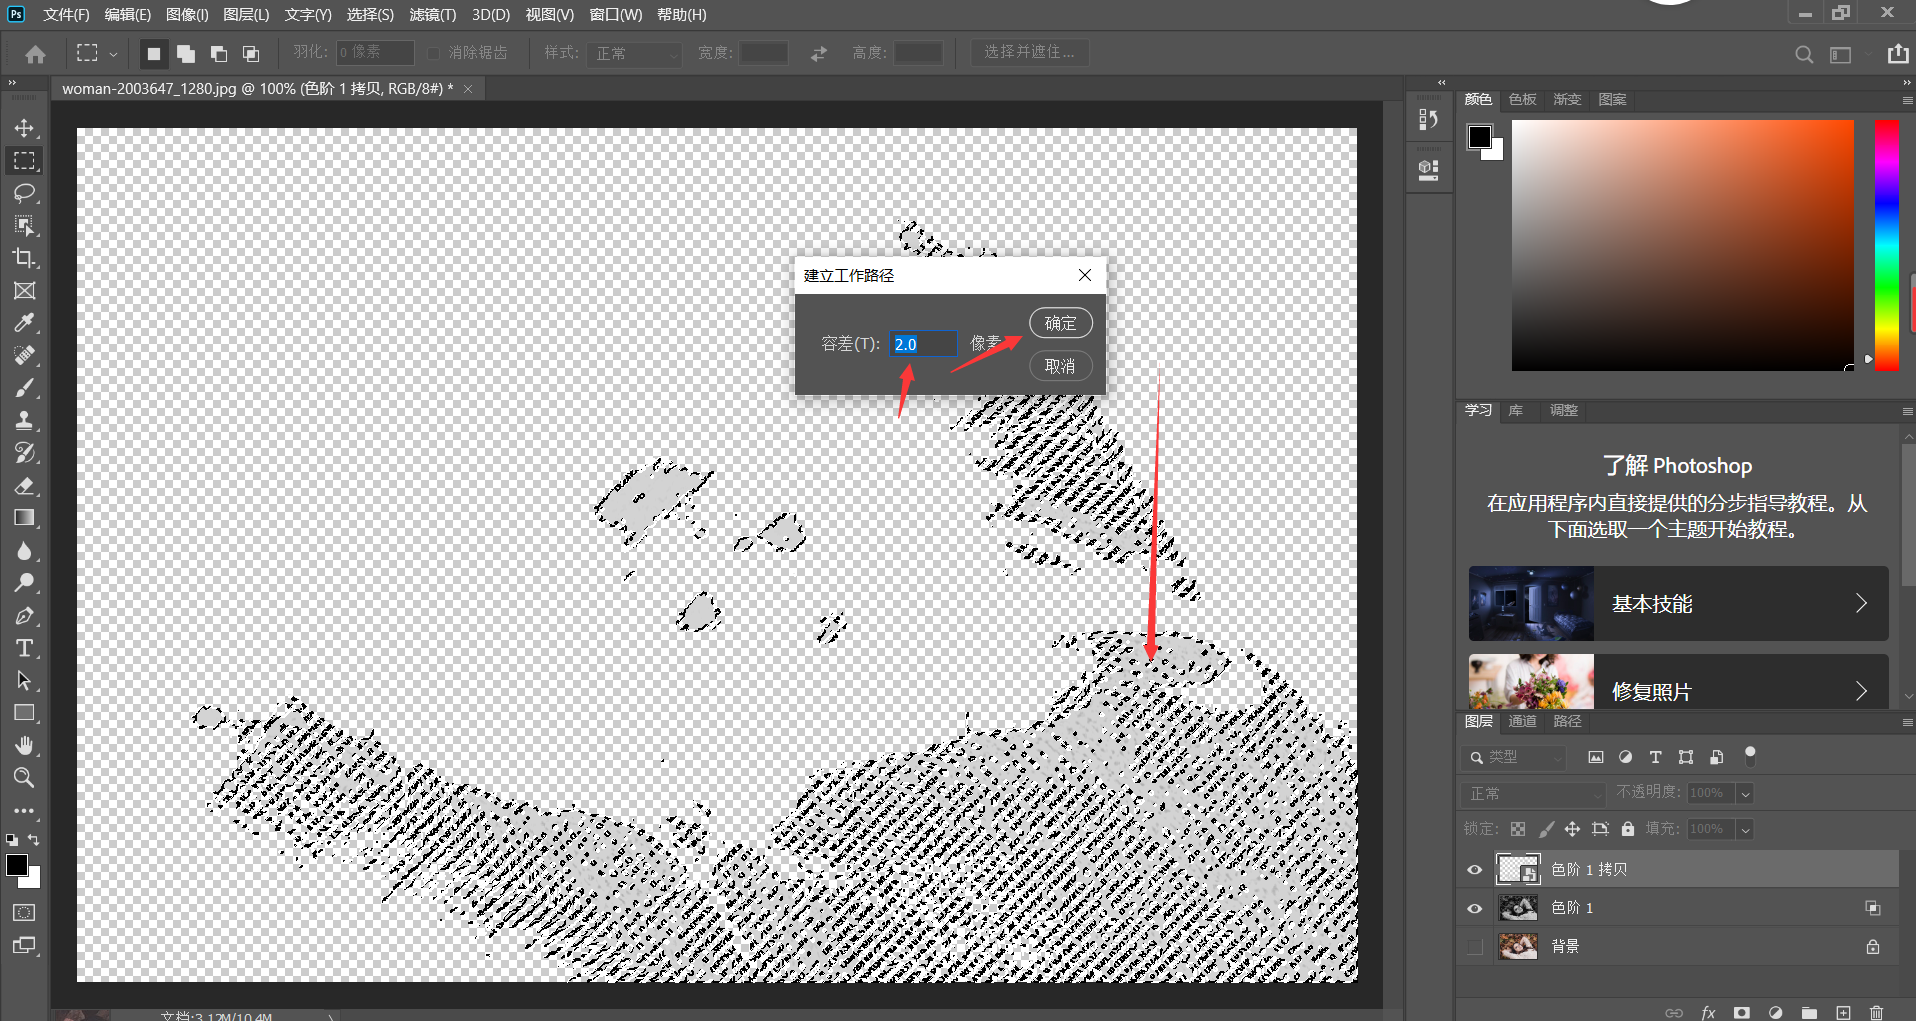Select the Blur tool

coord(25,551)
